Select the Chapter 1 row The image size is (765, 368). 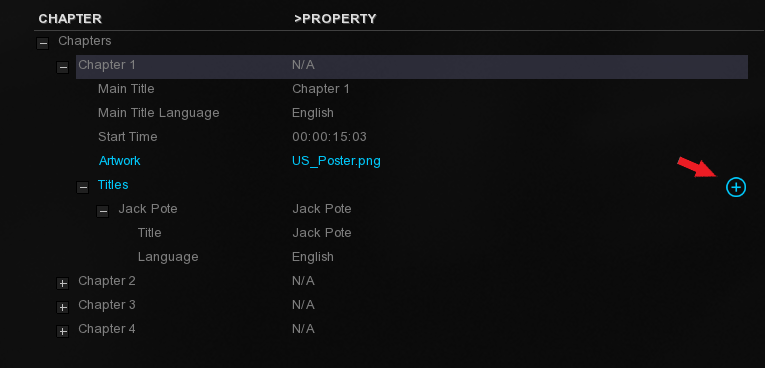(x=412, y=67)
